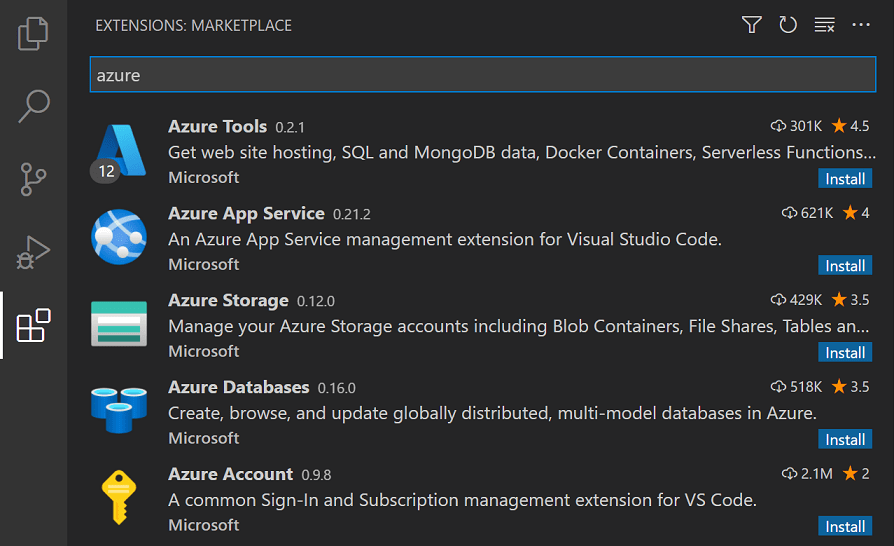Click the Azure Storage extension icon
Viewport: 894px width, 546px height.
119,324
